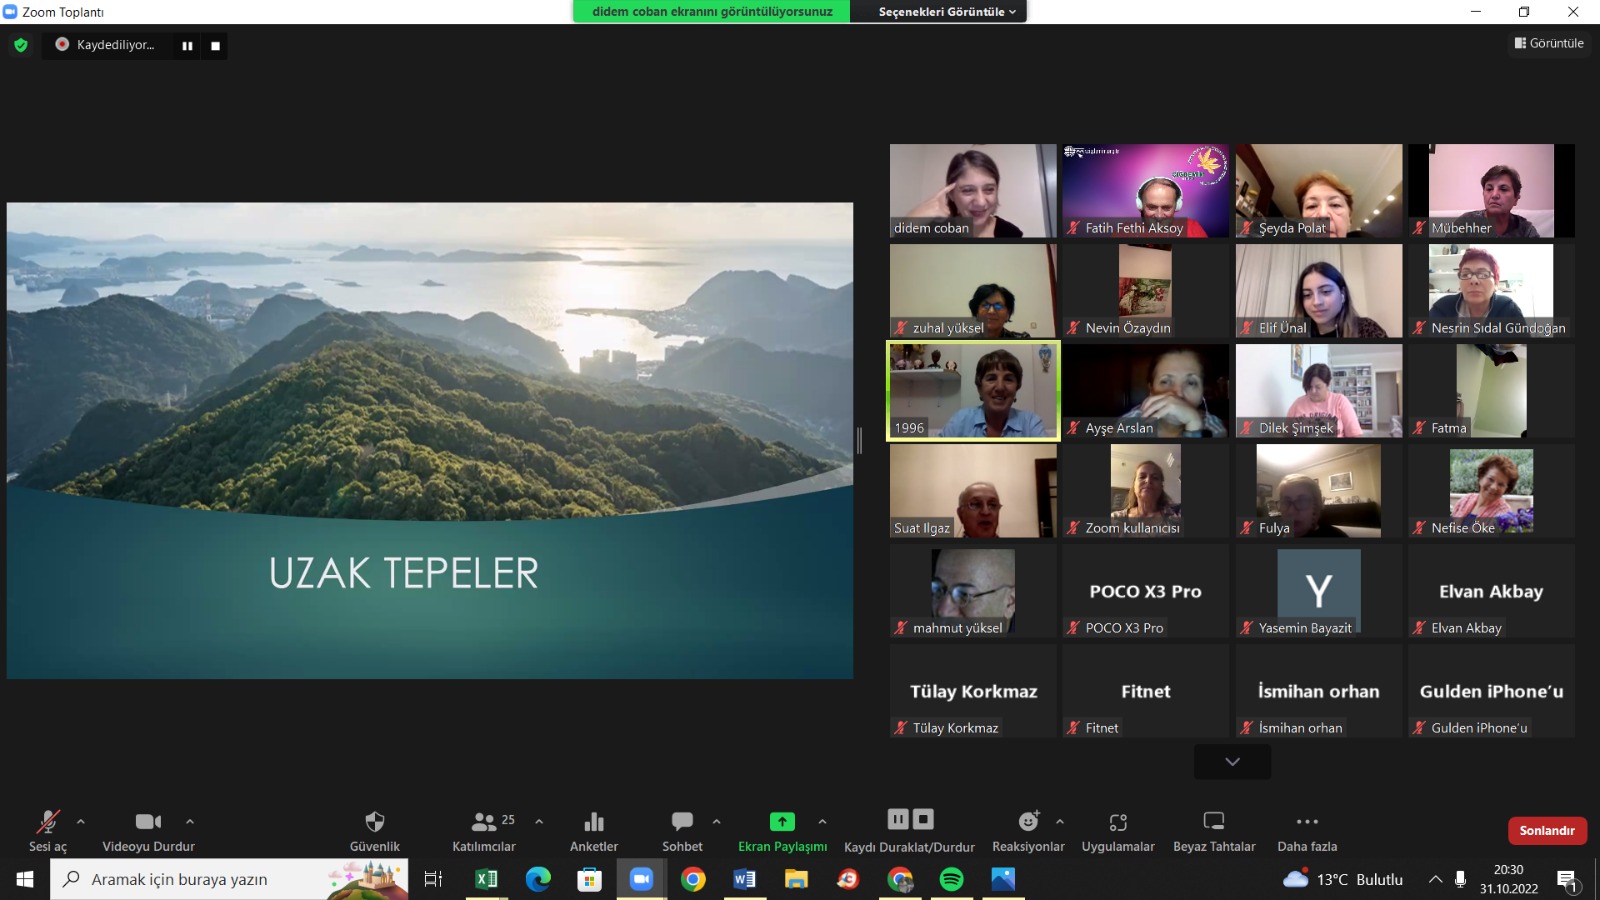
Task: Click the green screen-viewing banner for didem coban
Action: 712,12
